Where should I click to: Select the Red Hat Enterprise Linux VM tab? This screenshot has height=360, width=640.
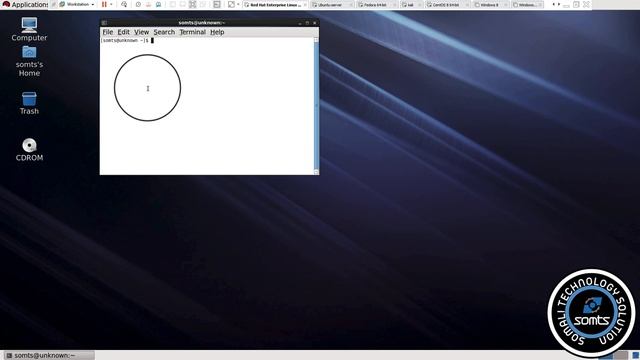pyautogui.click(x=275, y=5)
